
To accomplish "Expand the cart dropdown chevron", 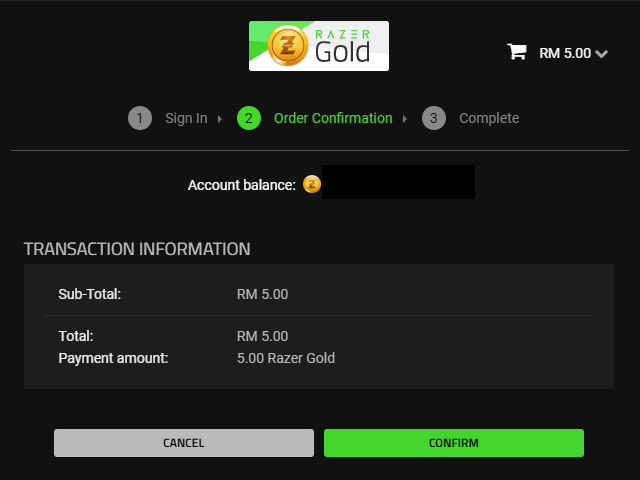I will [602, 53].
